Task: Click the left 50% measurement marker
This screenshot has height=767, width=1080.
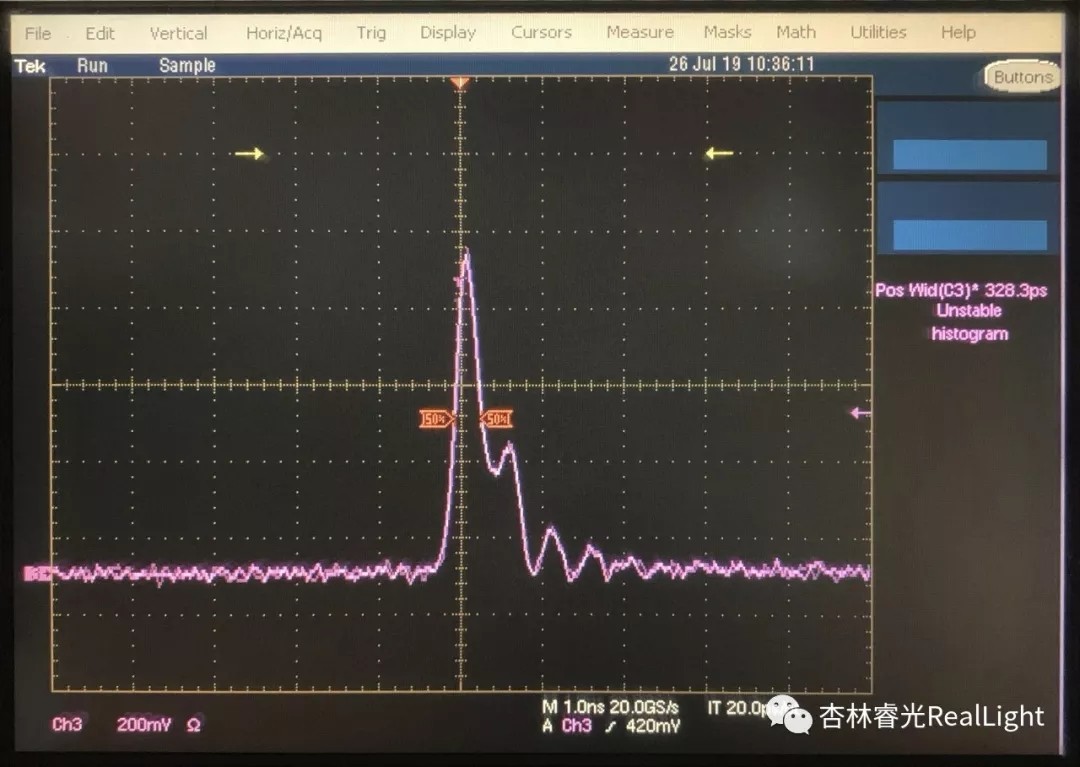Action: point(437,419)
